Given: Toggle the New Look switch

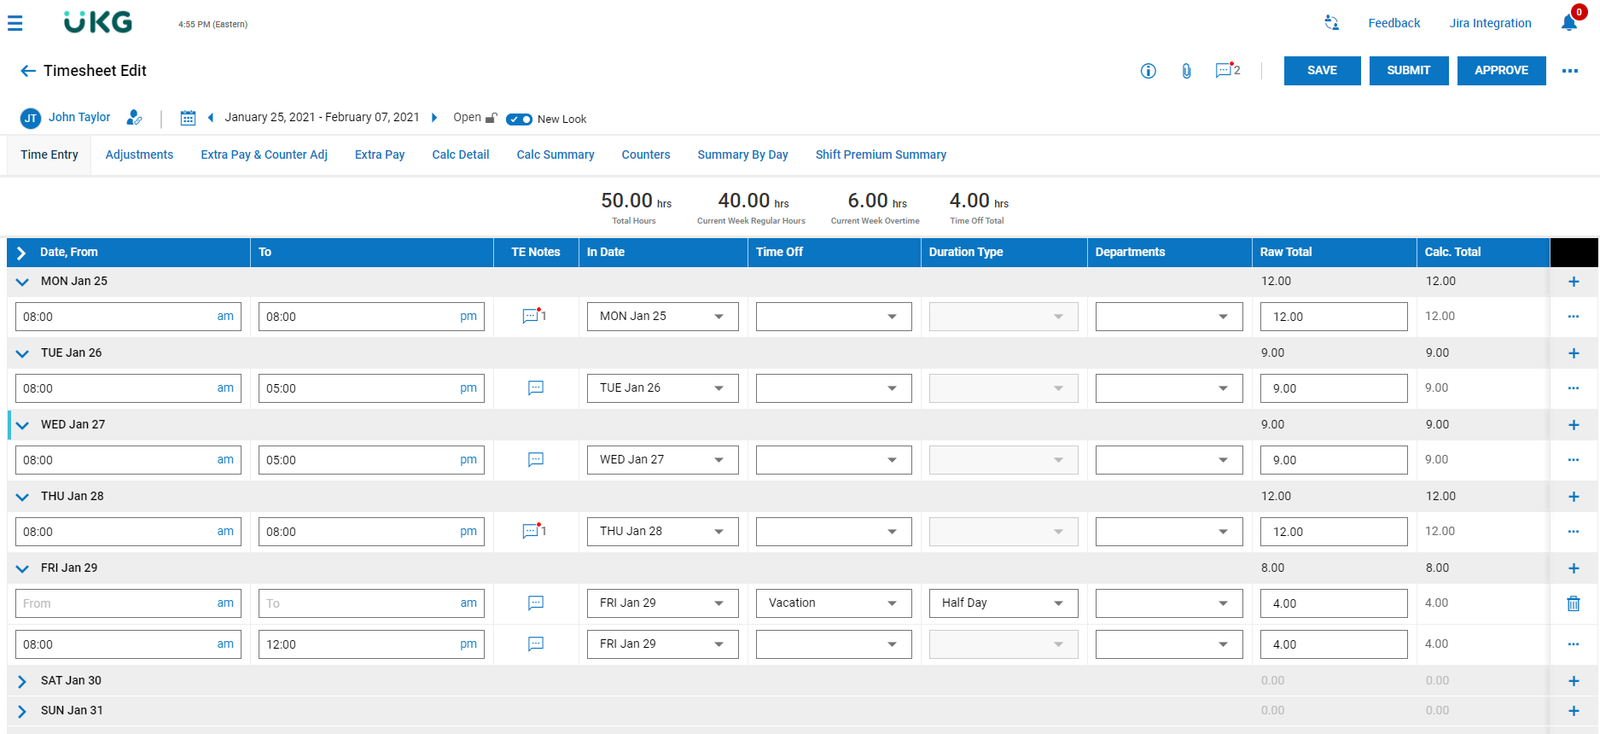Looking at the screenshot, I should pos(519,119).
